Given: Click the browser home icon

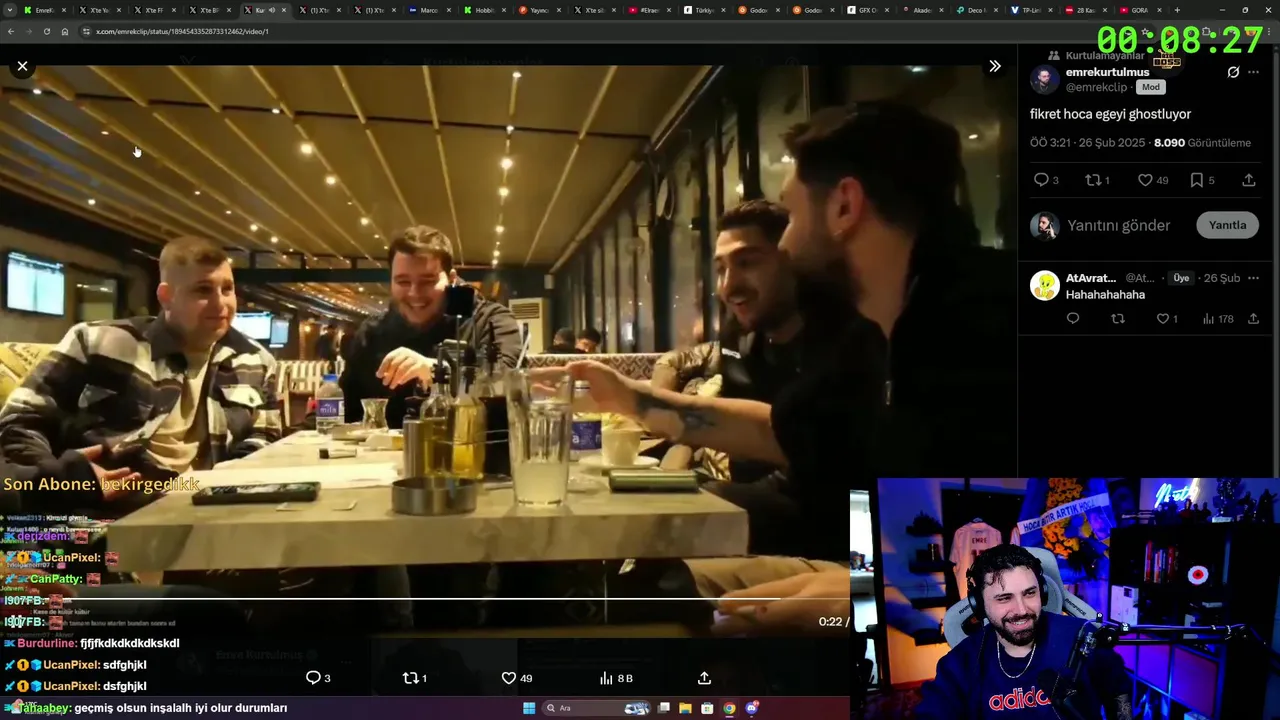Looking at the screenshot, I should tap(65, 31).
